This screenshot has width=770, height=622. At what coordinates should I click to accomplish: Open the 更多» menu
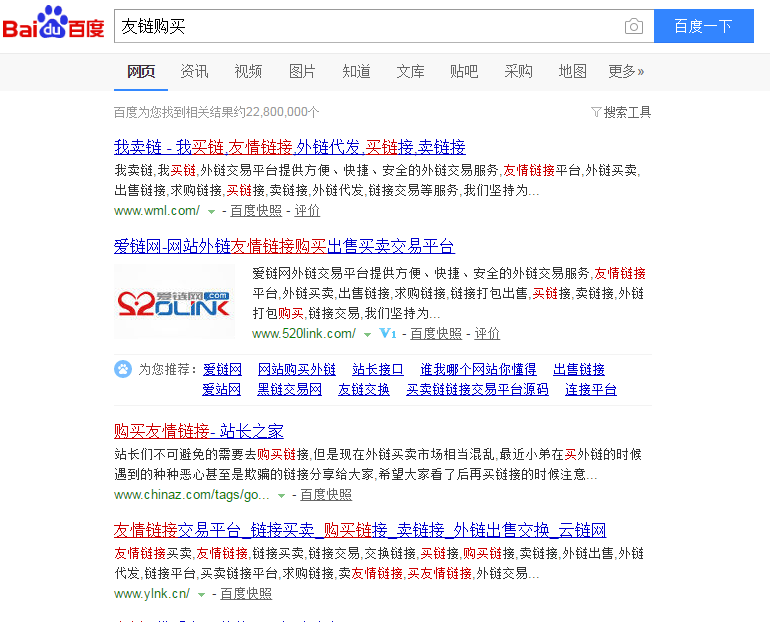(x=626, y=72)
